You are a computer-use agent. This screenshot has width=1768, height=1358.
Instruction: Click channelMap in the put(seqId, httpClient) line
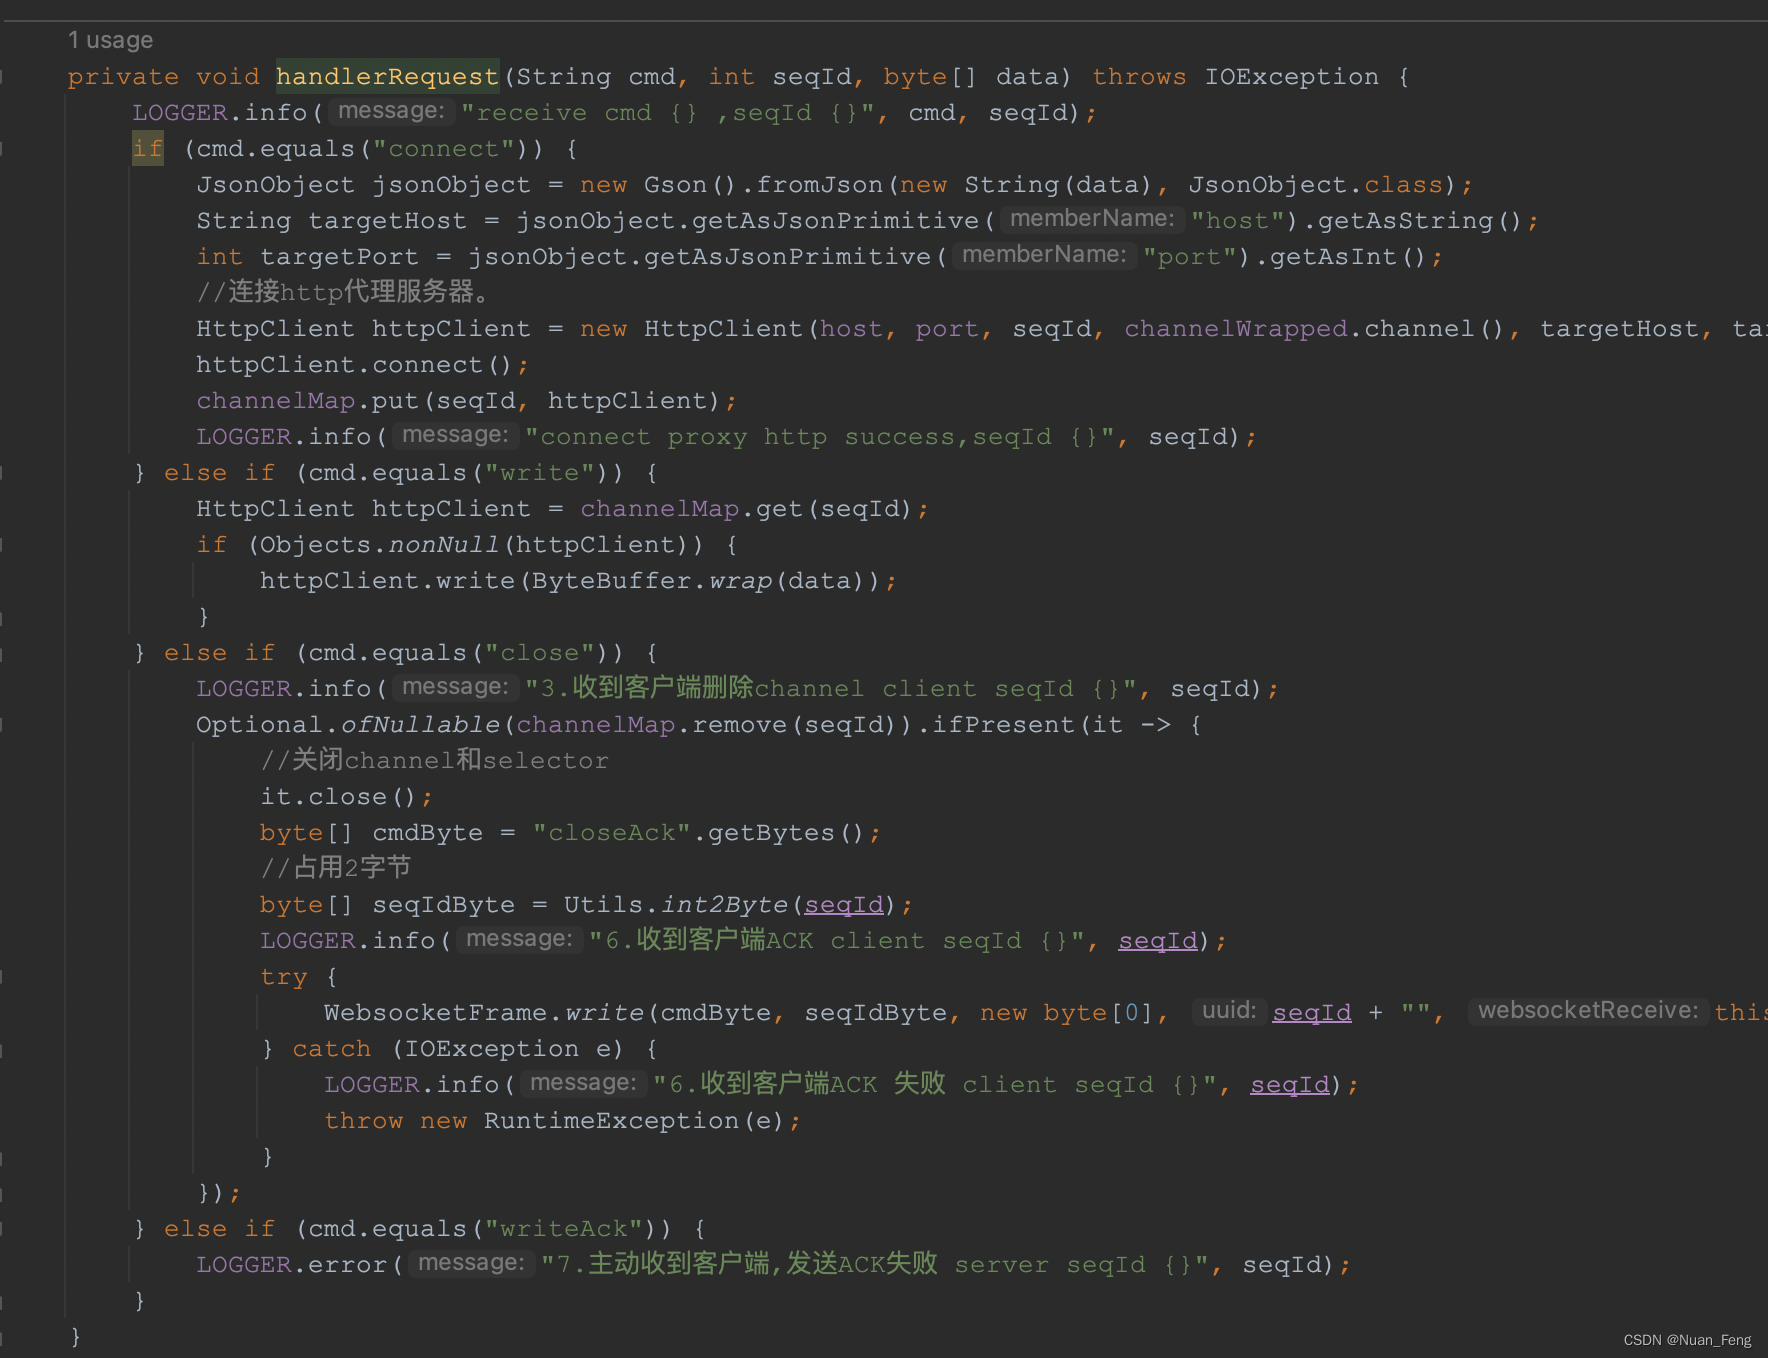(275, 401)
